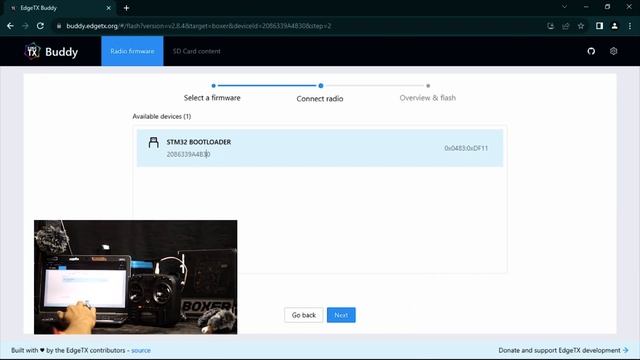The width and height of the screenshot is (640, 360).
Task: Open Donate and support EdgeTX development
Action: (562, 351)
